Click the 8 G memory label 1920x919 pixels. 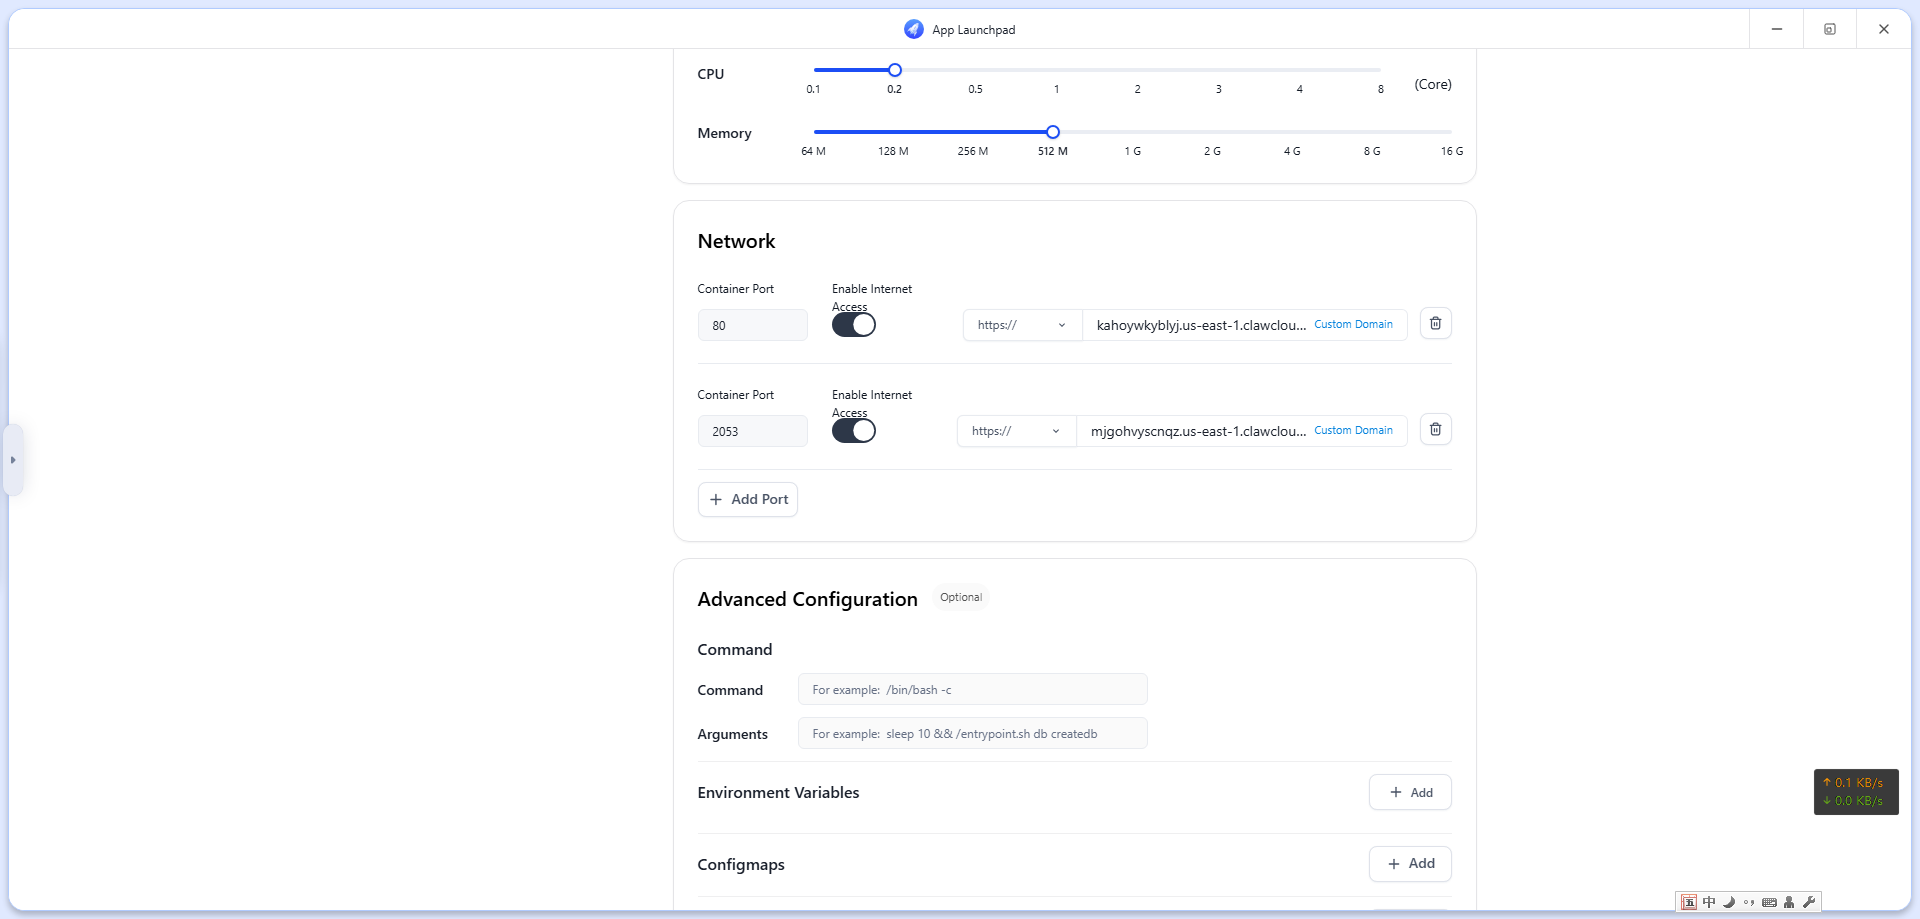[1372, 151]
